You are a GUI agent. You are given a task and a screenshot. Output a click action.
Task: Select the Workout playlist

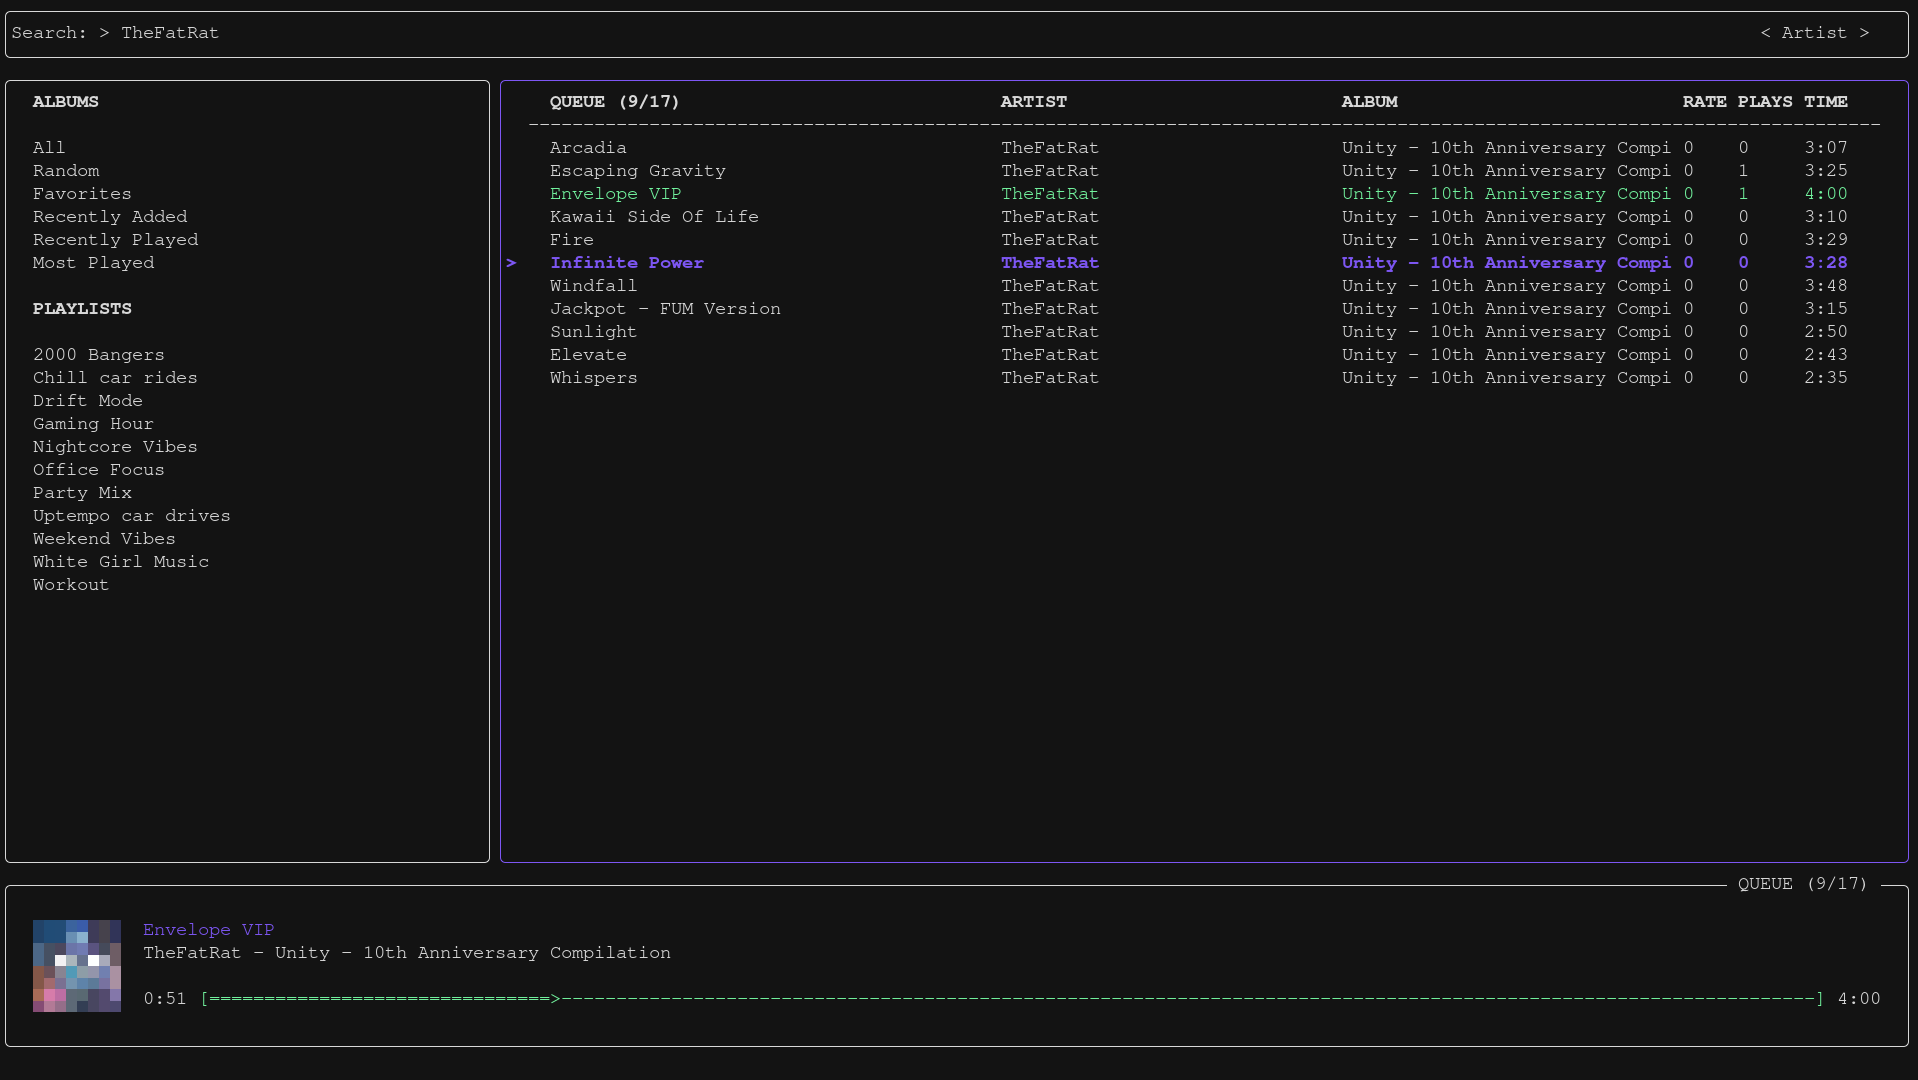(71, 585)
